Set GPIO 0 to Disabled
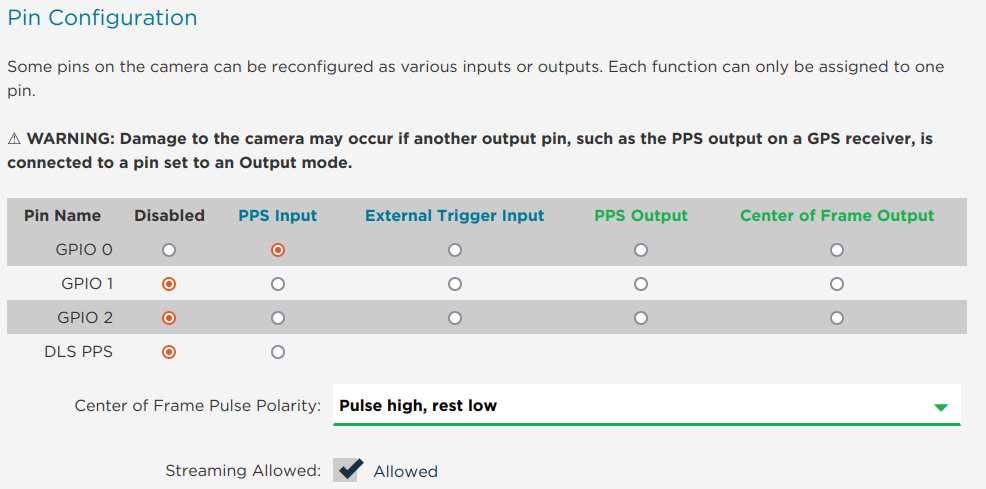This screenshot has width=986, height=489. click(x=169, y=249)
